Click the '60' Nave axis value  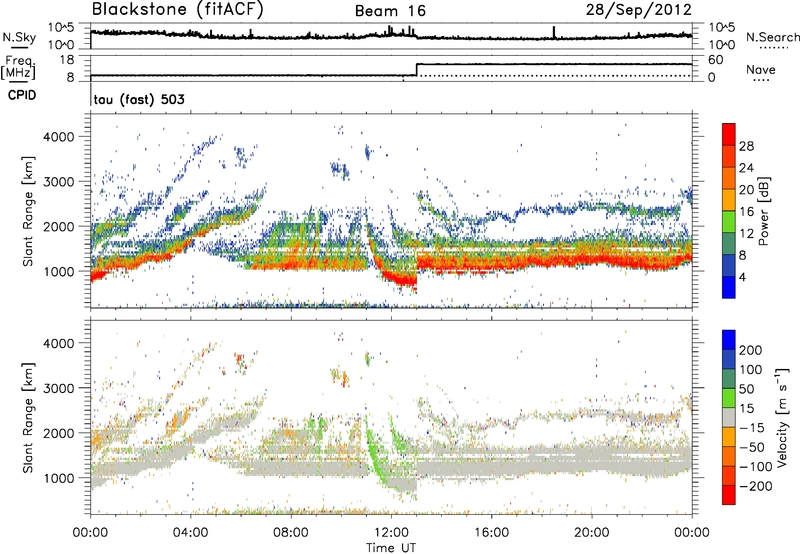point(715,60)
